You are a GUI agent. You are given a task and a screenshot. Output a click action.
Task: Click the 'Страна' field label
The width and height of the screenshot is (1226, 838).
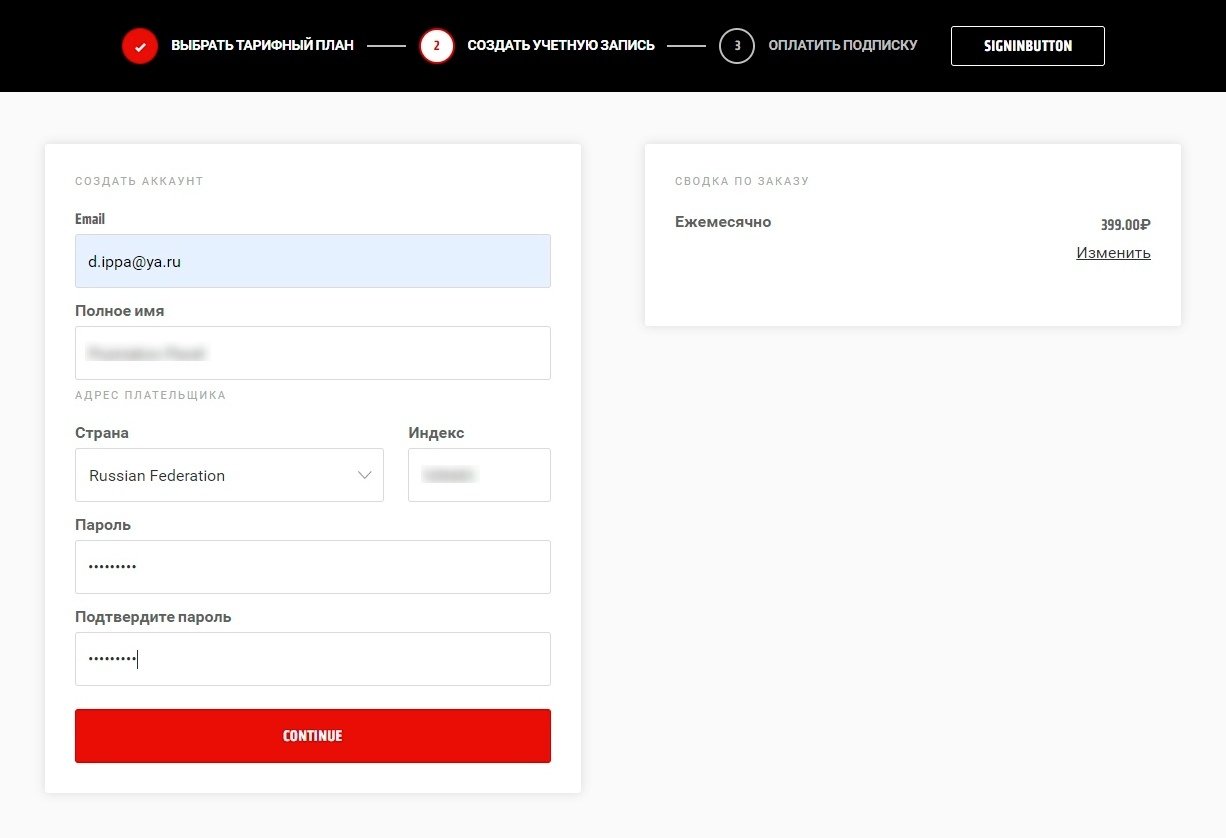coord(102,433)
